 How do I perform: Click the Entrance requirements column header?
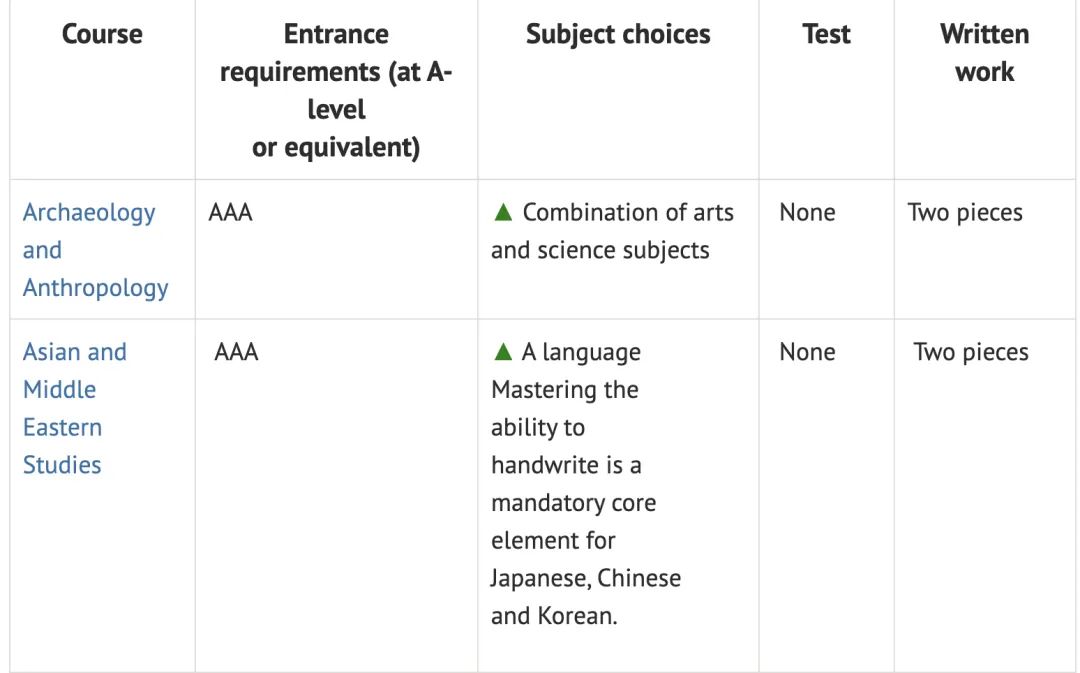pyautogui.click(x=336, y=90)
